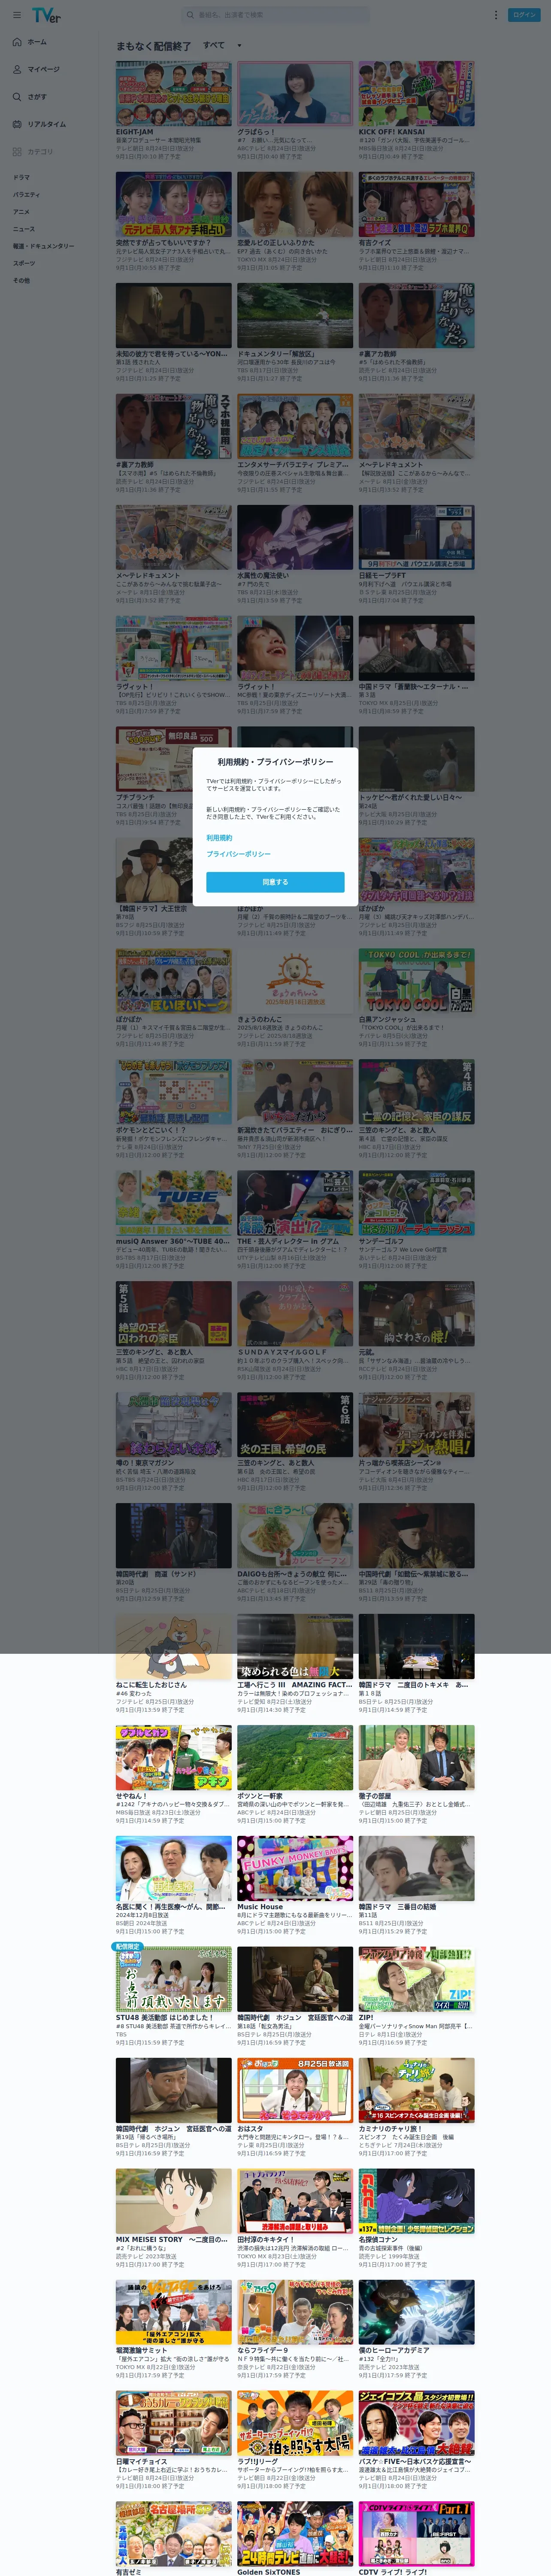Open プライバシーポリシー link in dialog
This screenshot has height=2576, width=551.
(238, 854)
